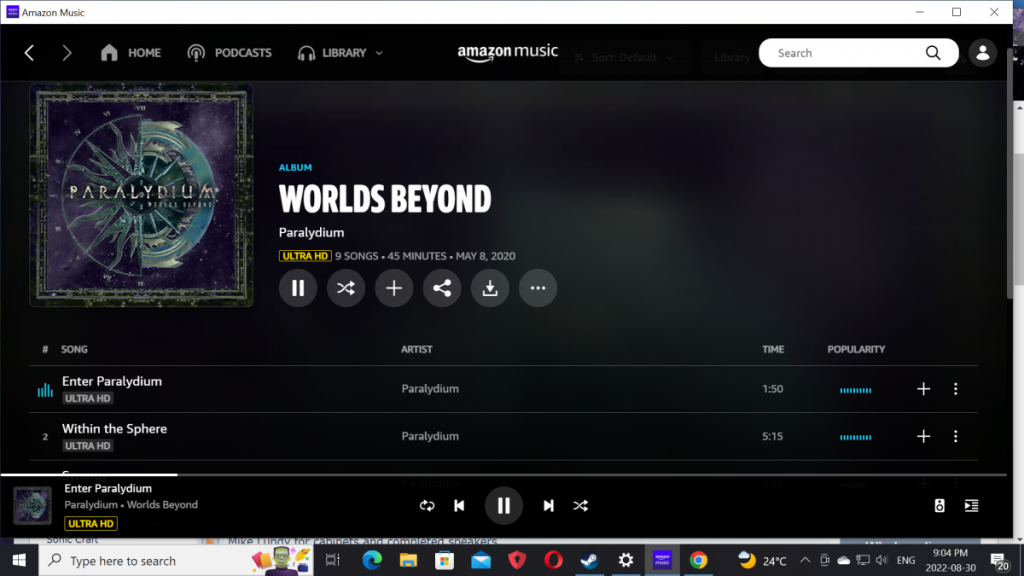
Task: Open File Explorer from the taskbar
Action: tap(408, 560)
